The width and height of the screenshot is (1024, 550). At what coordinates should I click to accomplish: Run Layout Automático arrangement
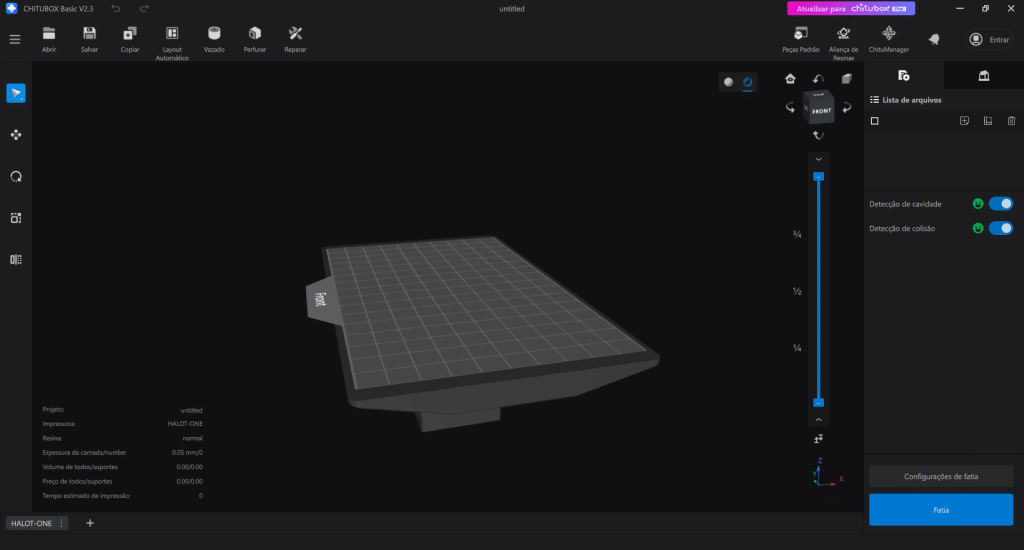pyautogui.click(x=172, y=43)
